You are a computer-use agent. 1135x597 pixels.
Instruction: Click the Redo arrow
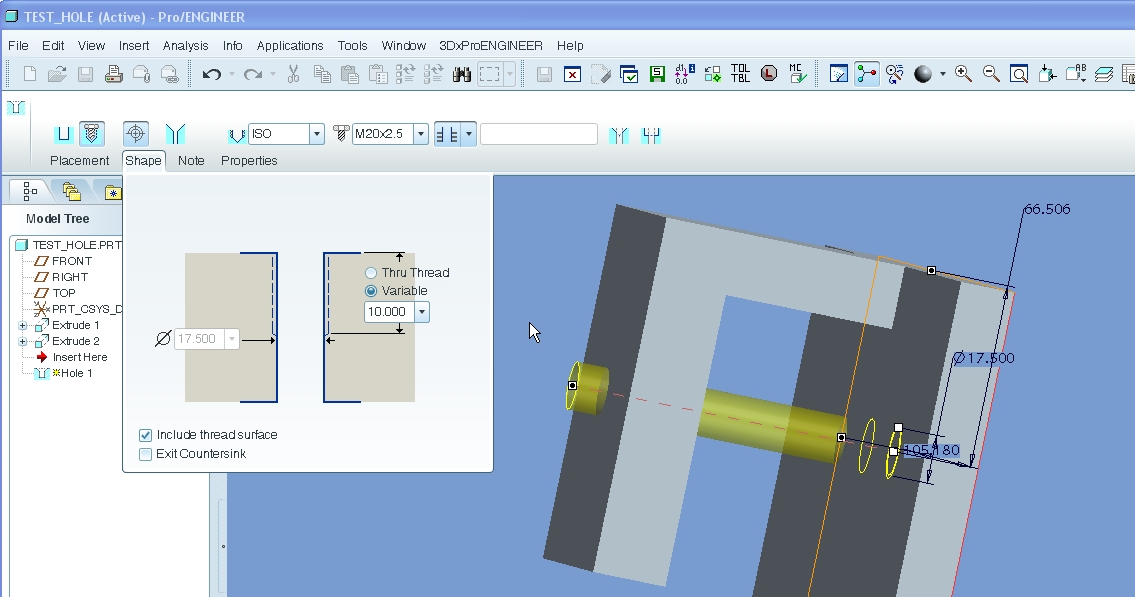click(x=253, y=74)
